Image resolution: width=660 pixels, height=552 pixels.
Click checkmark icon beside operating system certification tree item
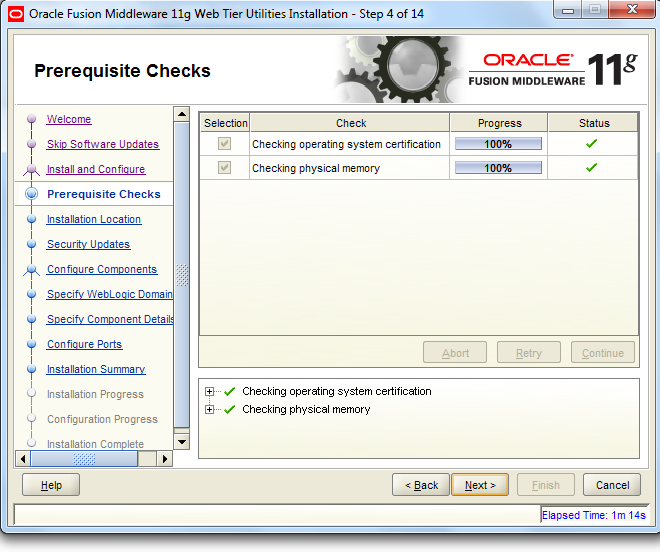click(x=229, y=392)
